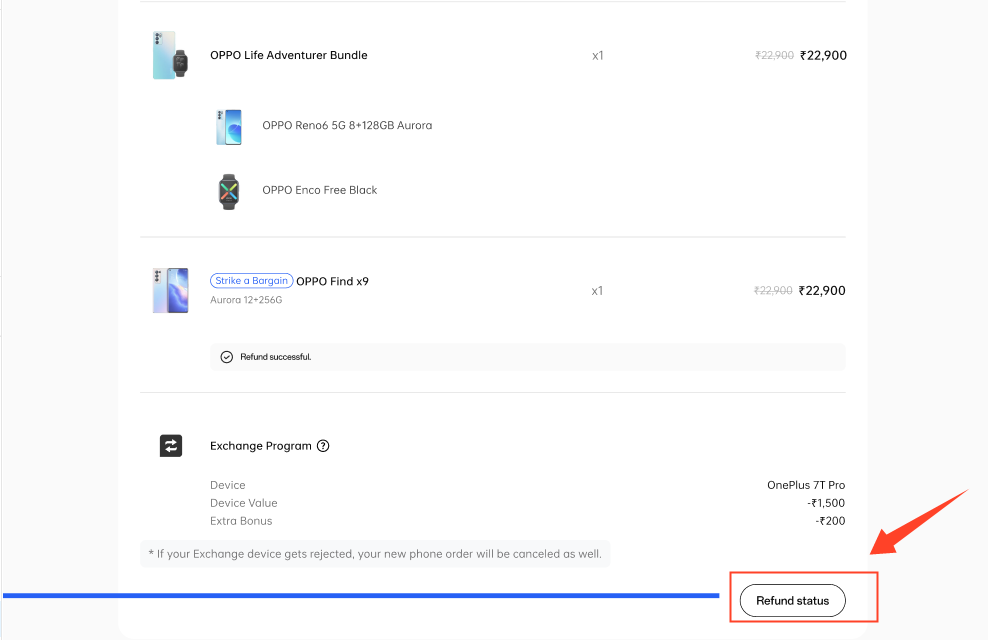Image resolution: width=988 pixels, height=640 pixels.
Task: Open the OPPO Enco Free Black thumbnail
Action: tap(229, 191)
